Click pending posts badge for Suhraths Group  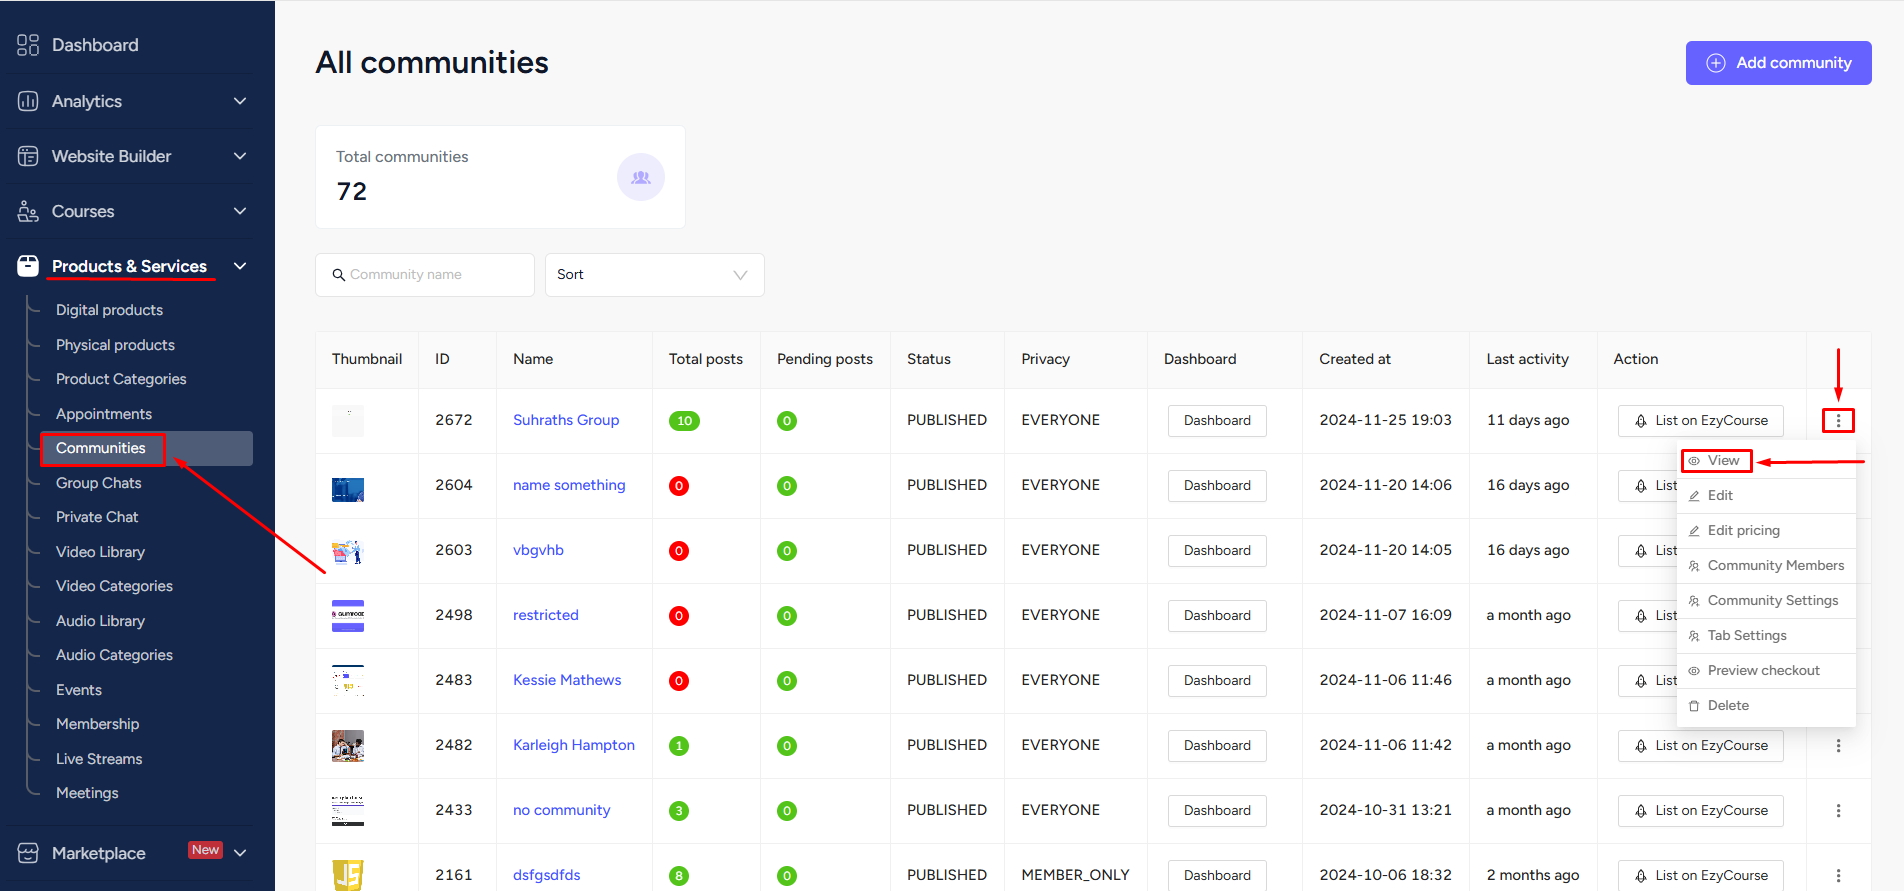(x=787, y=421)
